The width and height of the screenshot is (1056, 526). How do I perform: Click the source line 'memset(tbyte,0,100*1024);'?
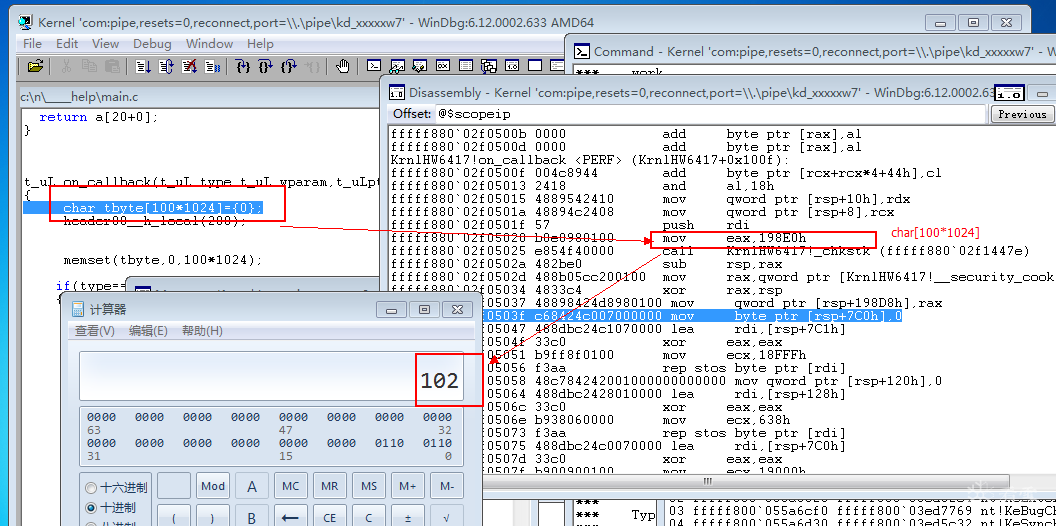163,260
